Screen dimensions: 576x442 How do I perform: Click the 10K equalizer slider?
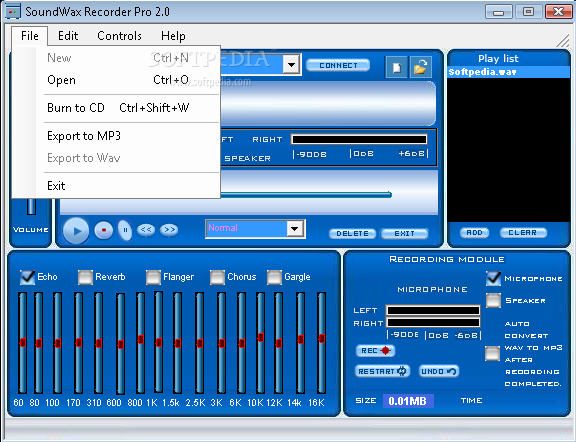(261, 343)
